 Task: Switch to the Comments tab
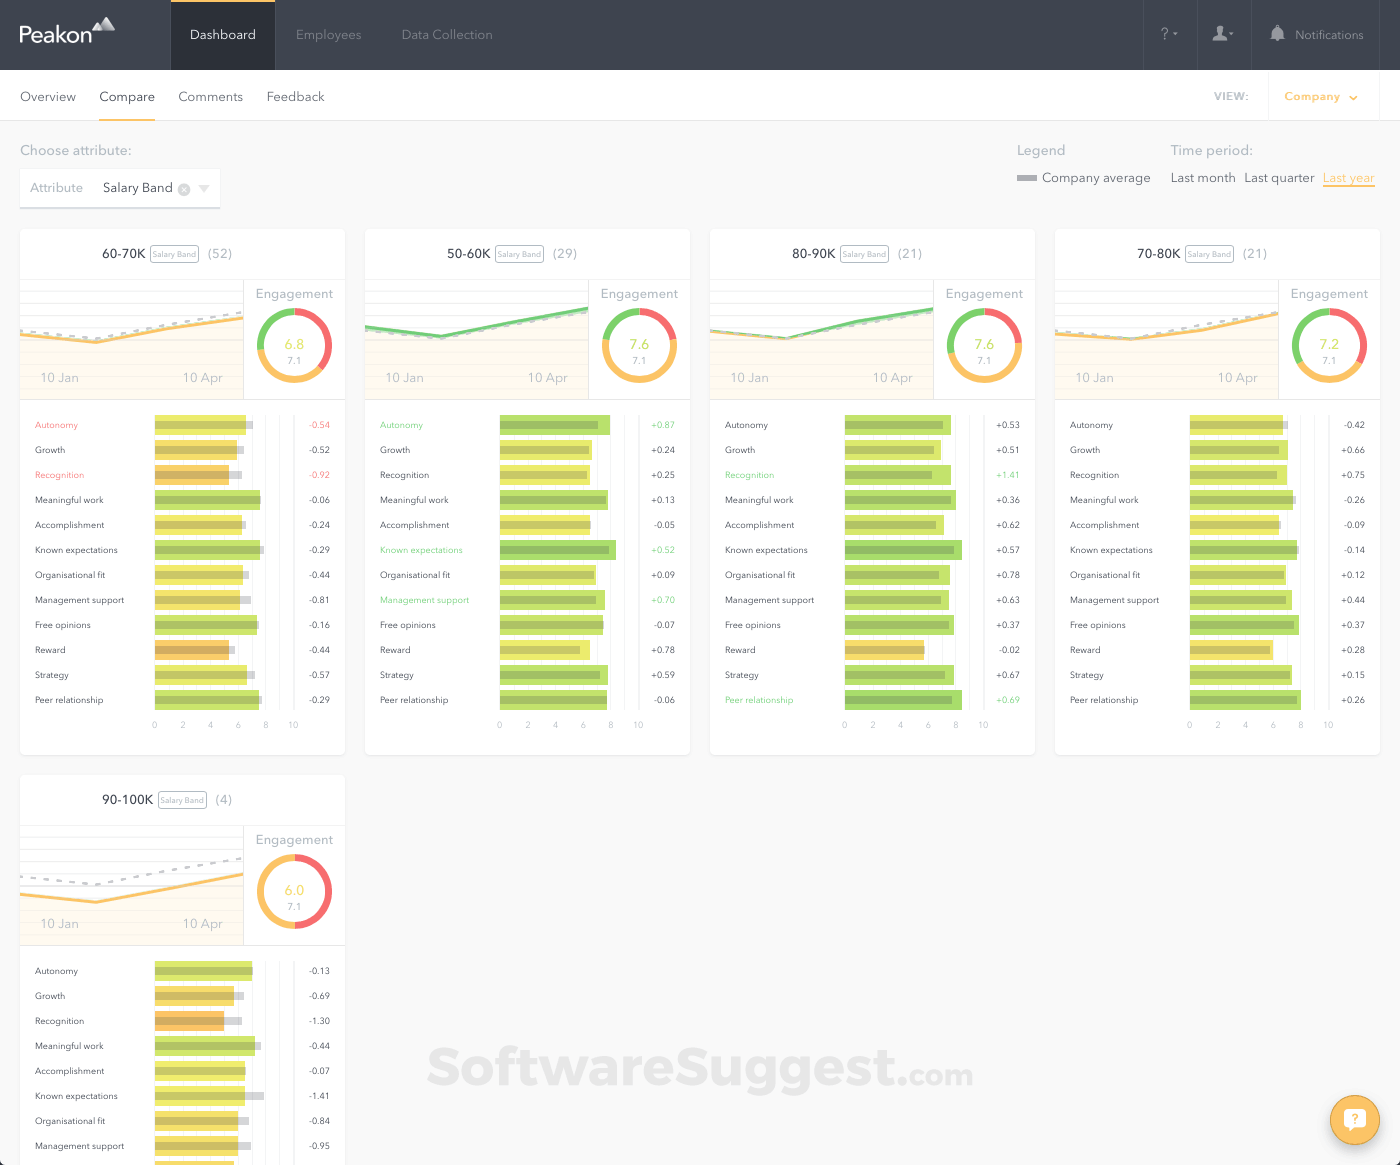tap(210, 96)
